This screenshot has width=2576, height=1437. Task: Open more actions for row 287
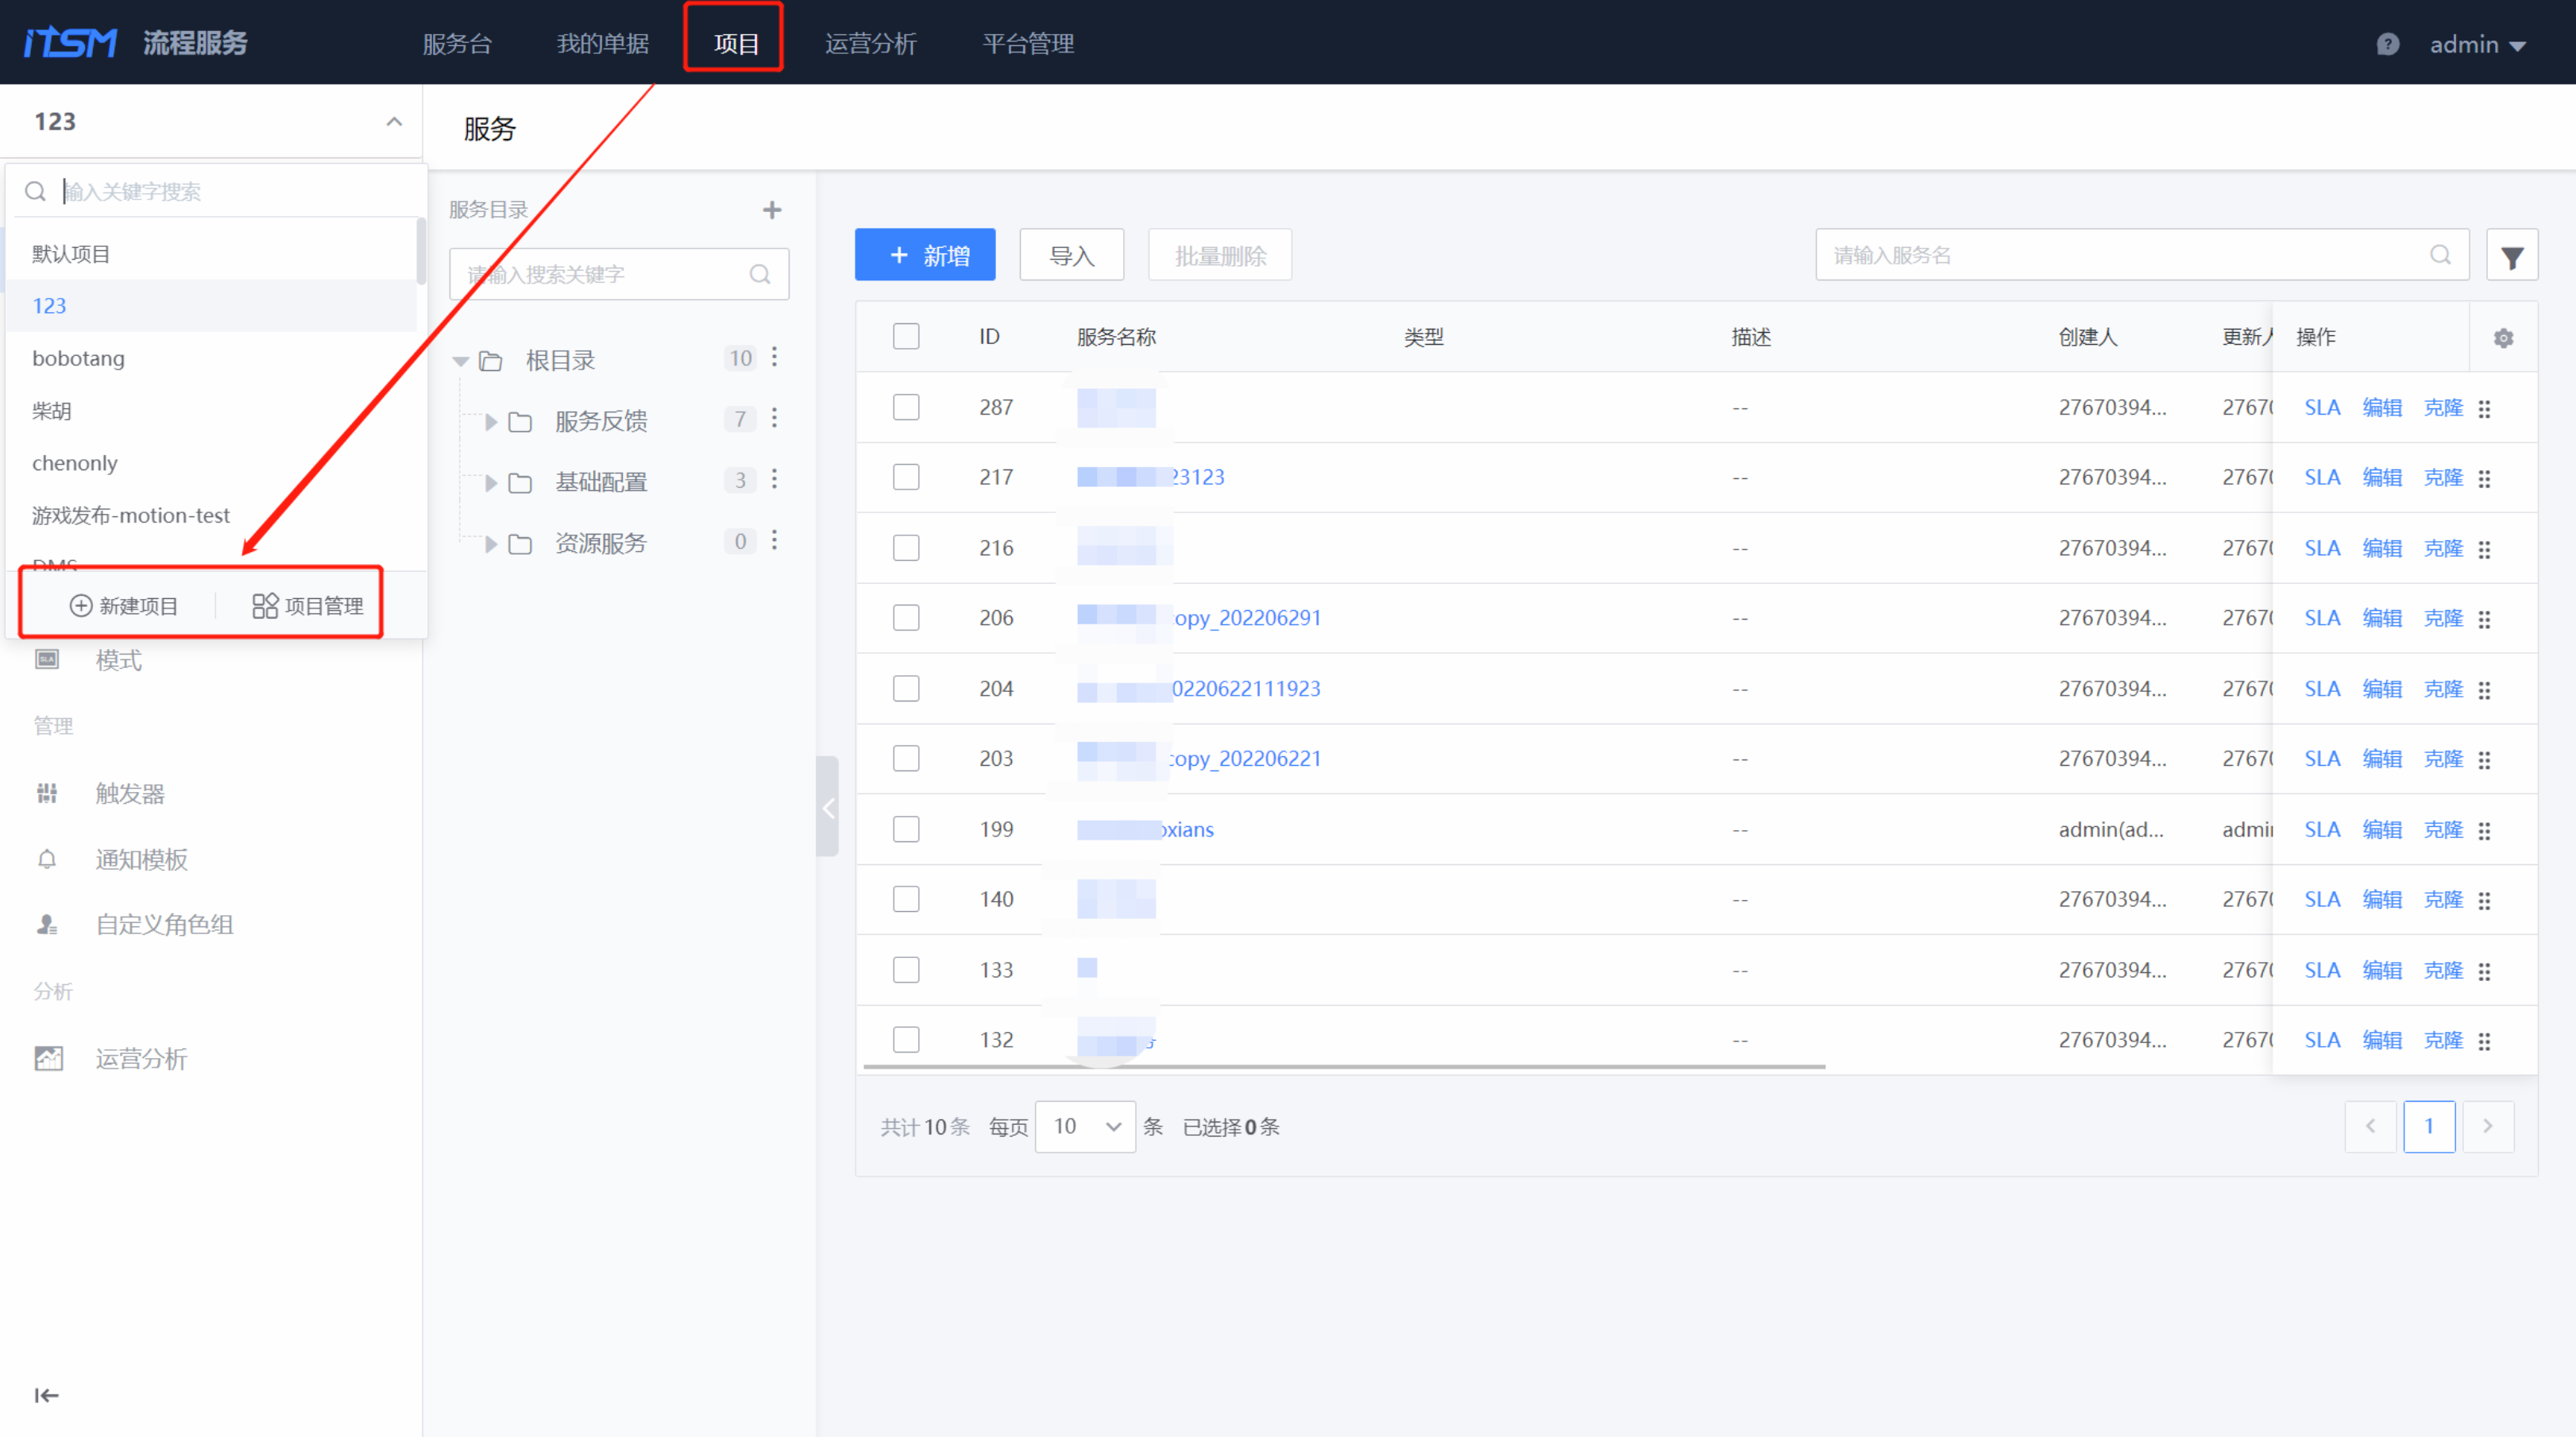pyautogui.click(x=2484, y=408)
